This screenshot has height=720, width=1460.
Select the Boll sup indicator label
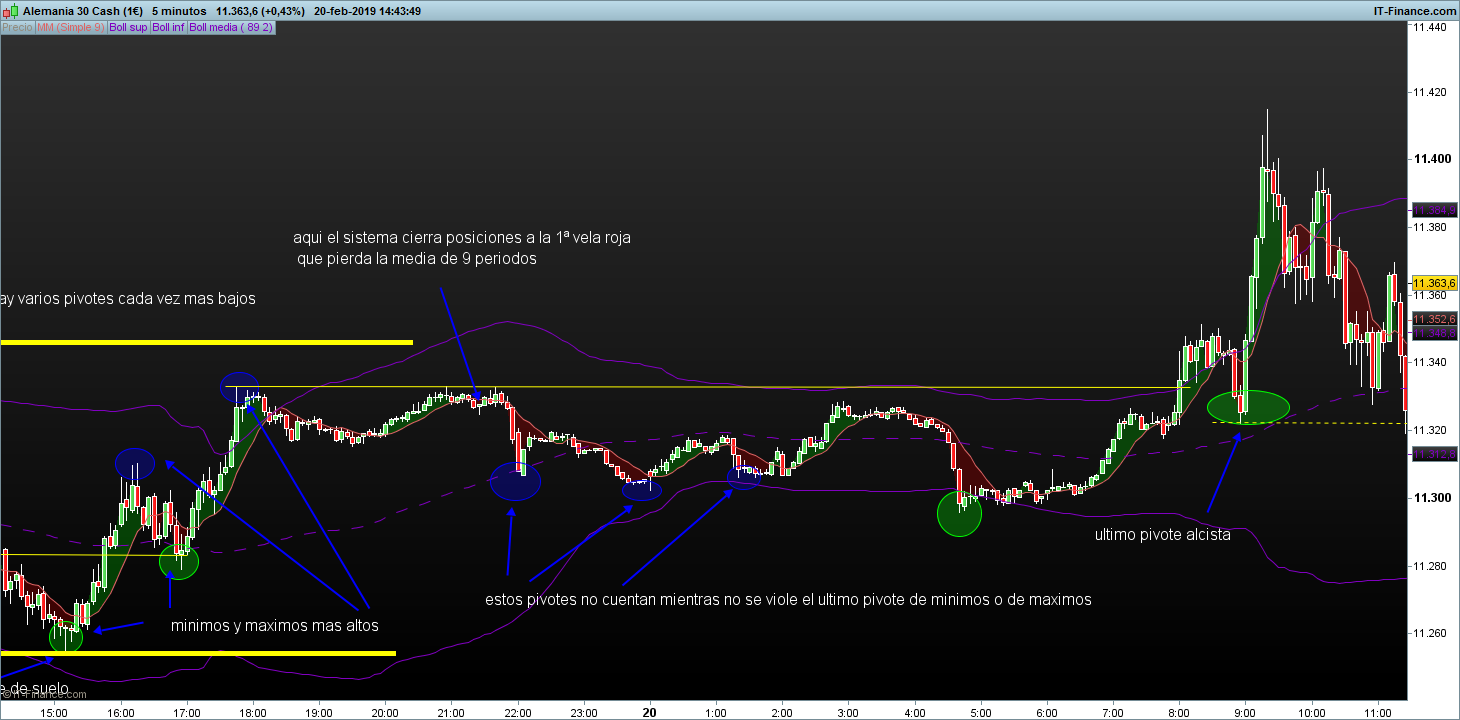(127, 27)
